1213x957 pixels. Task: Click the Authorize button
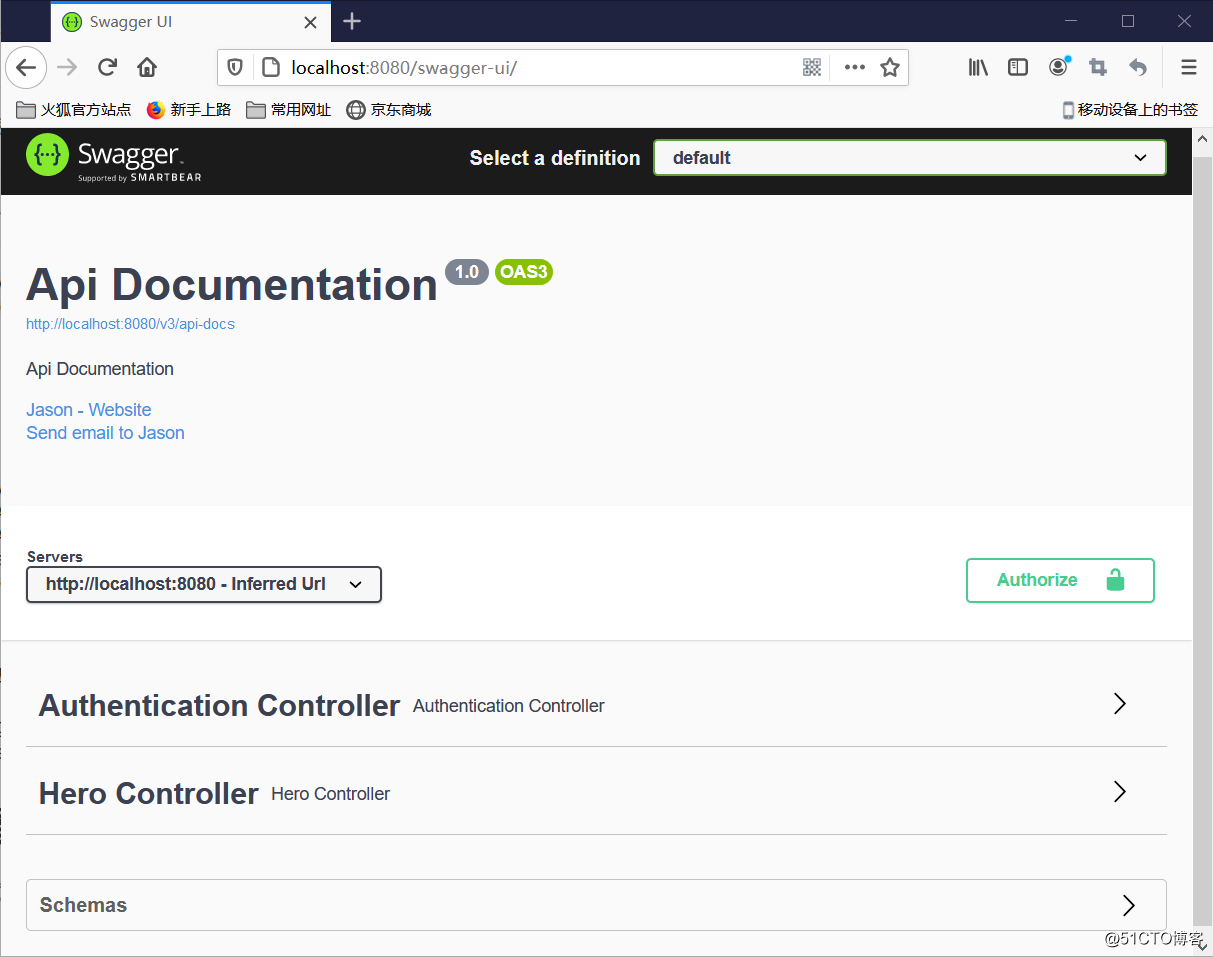[1060, 581]
